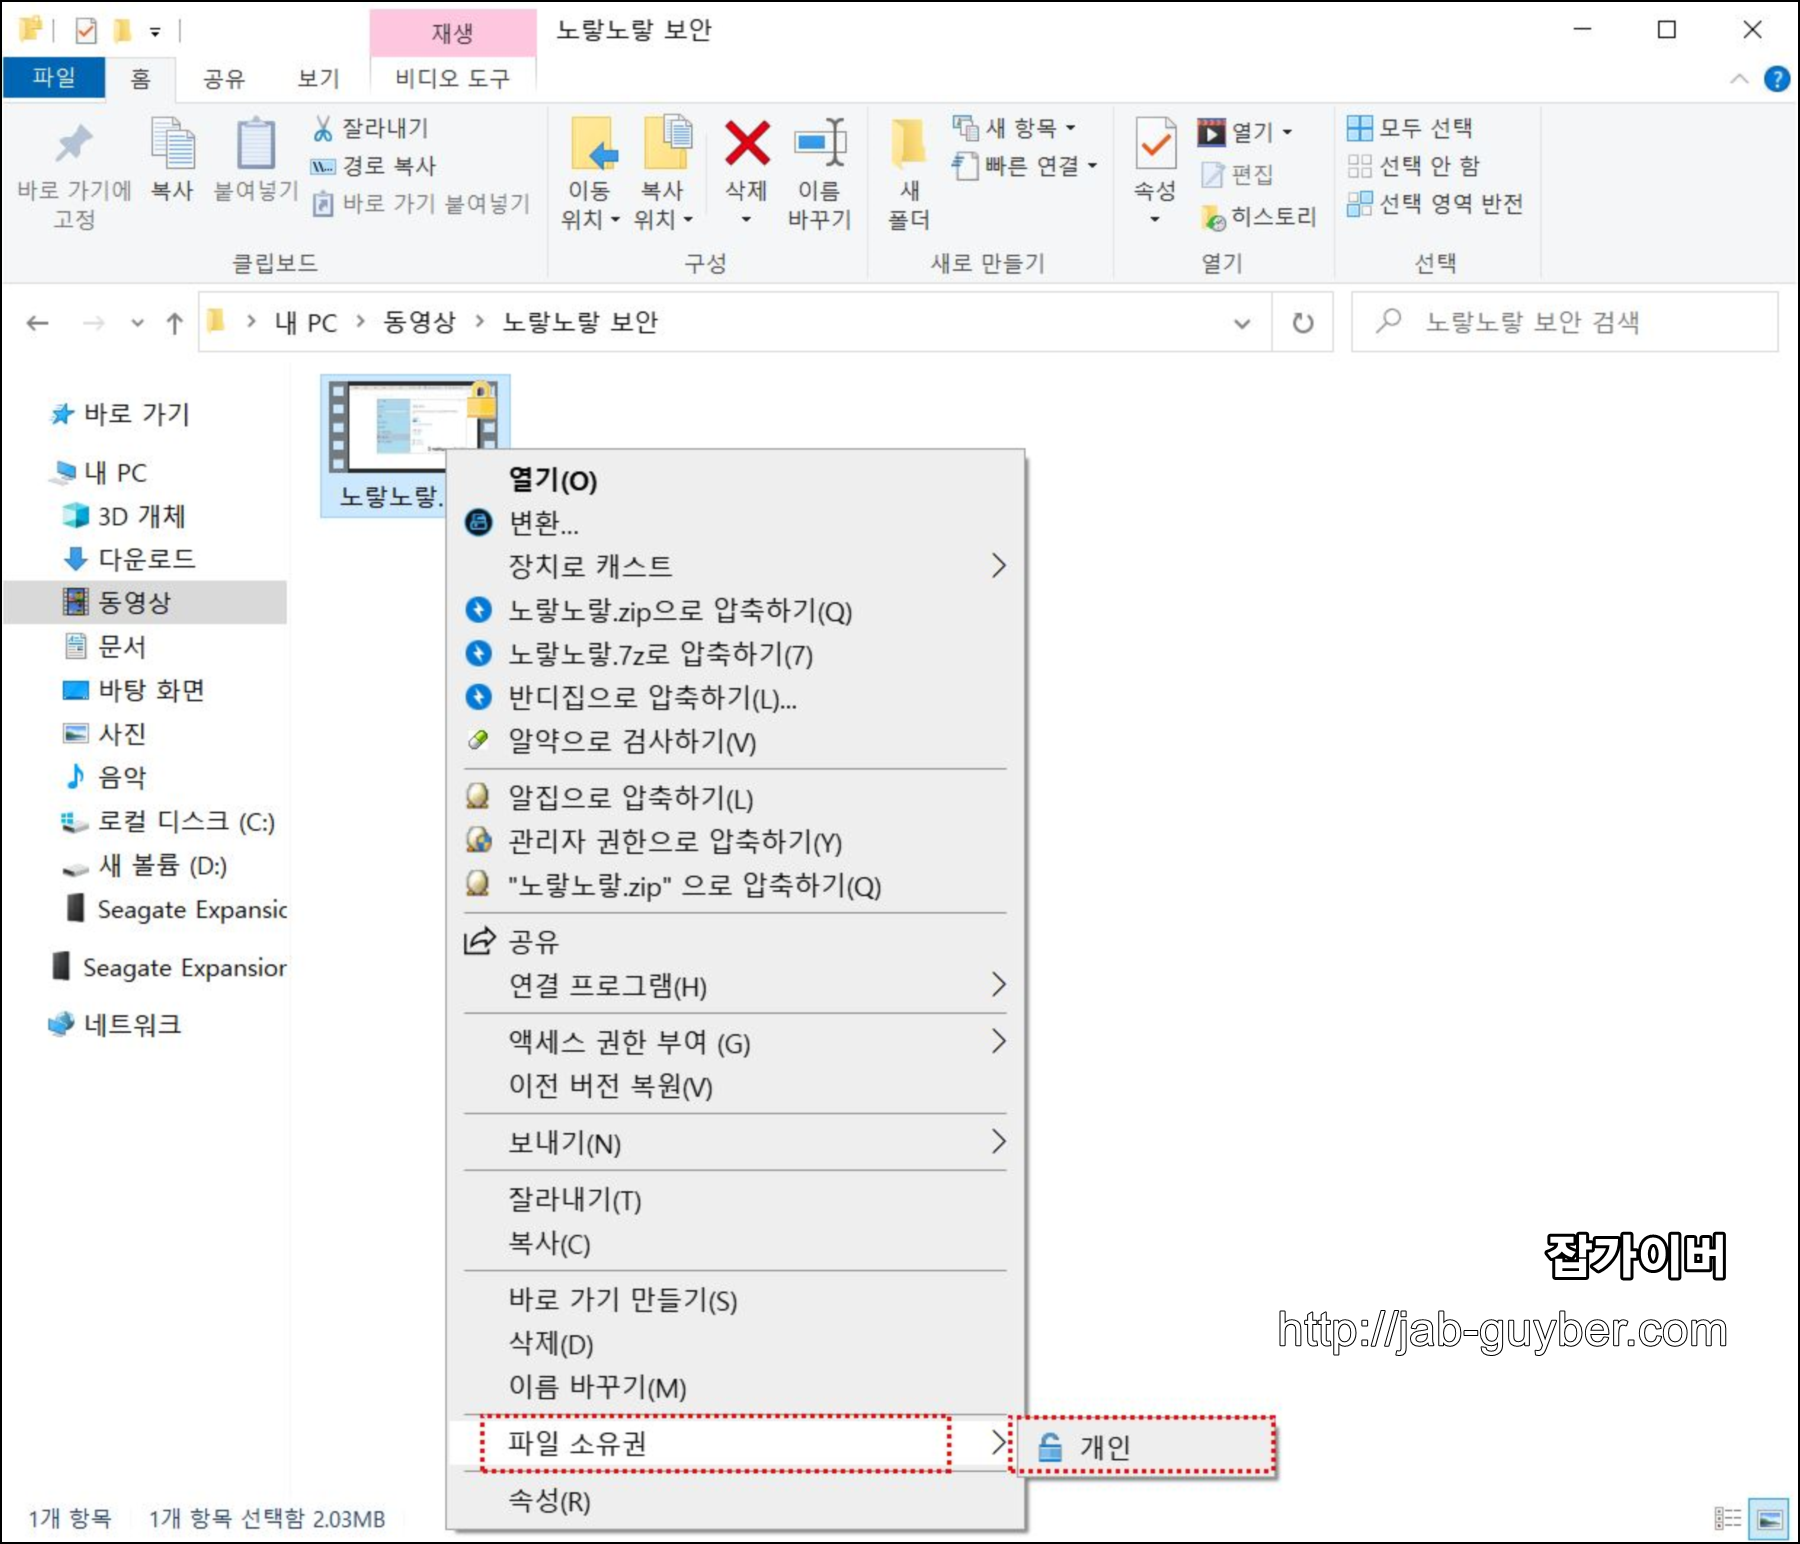Viewport: 1800px width, 1544px height.
Task: Select the 붙여넣기 (Paste) ribbon icon
Action: point(256,150)
